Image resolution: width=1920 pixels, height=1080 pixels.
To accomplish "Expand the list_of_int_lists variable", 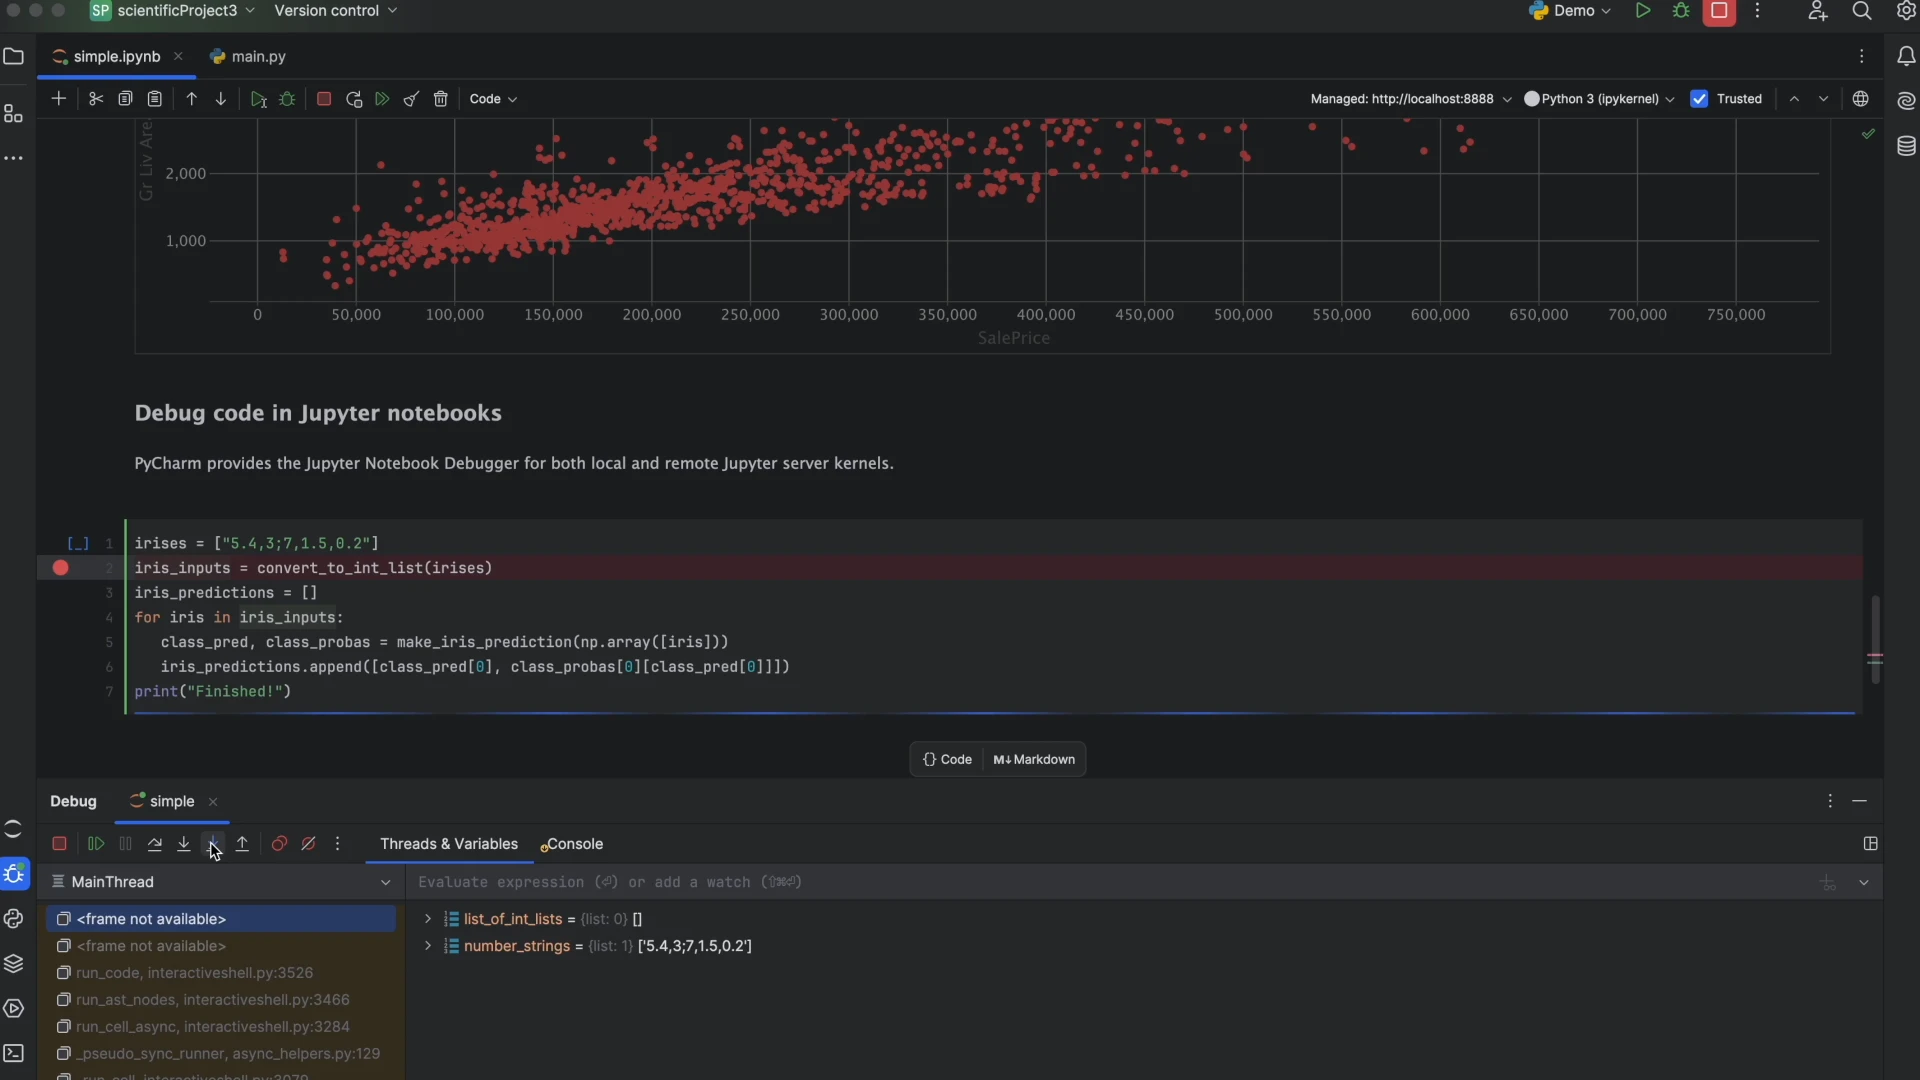I will (x=428, y=919).
